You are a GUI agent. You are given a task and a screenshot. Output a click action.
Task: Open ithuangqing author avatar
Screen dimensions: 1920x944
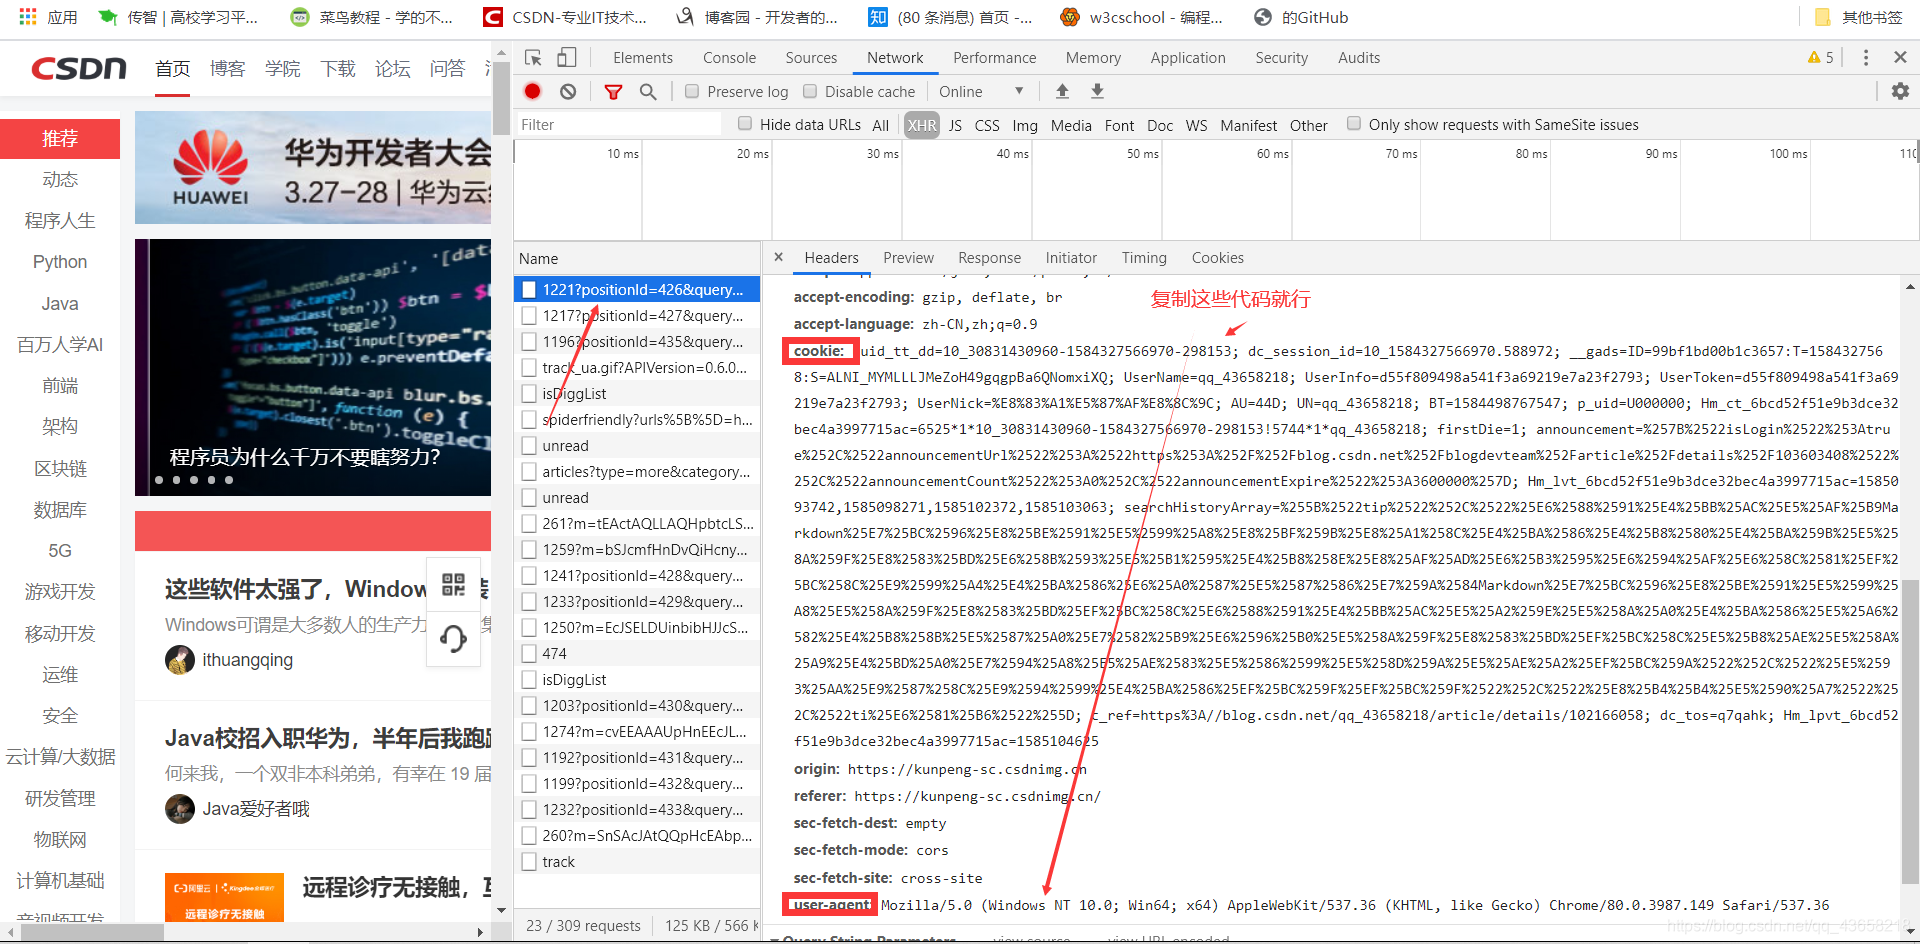click(x=180, y=660)
